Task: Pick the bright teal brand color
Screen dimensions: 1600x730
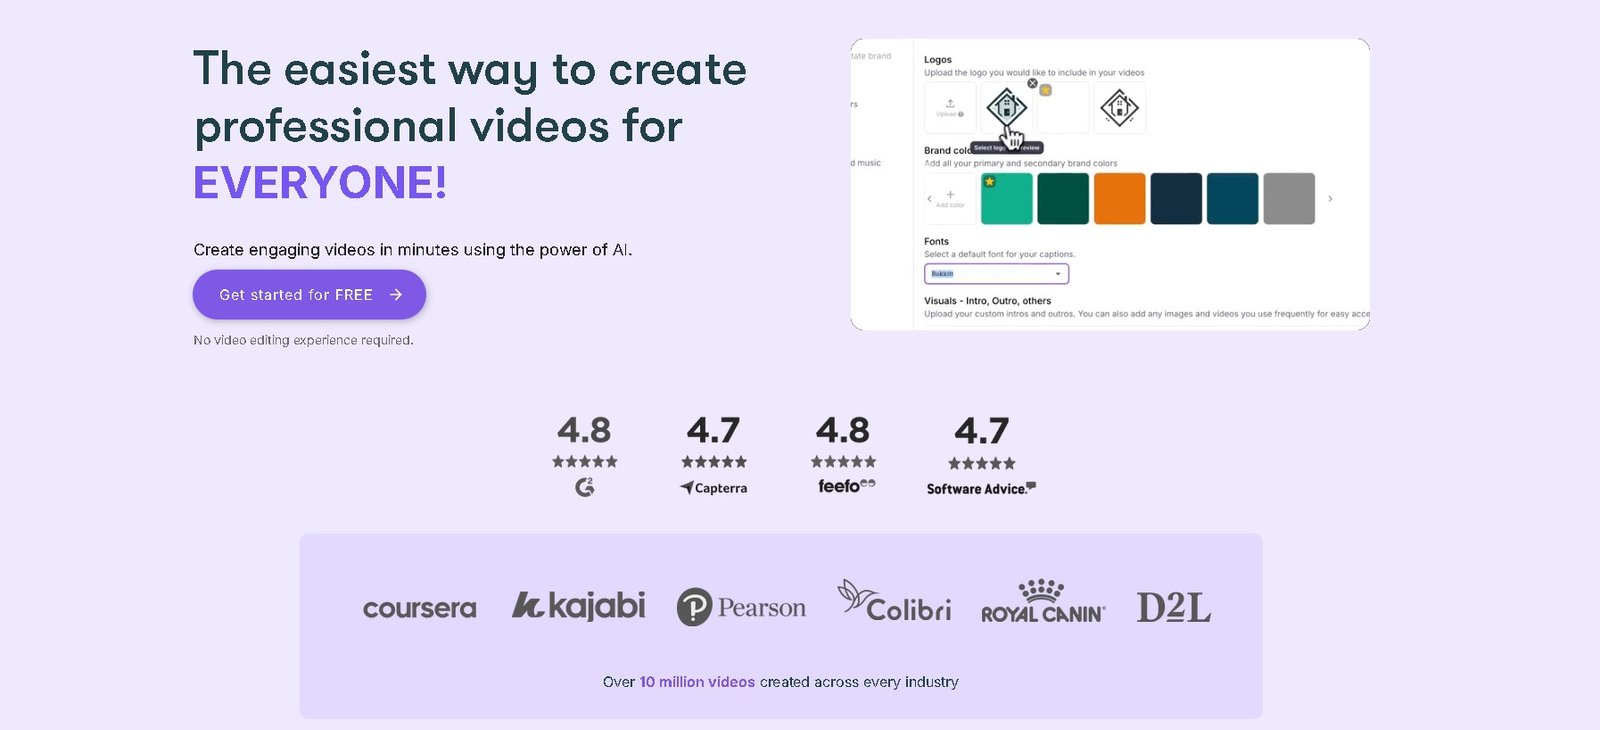Action: (x=1006, y=198)
